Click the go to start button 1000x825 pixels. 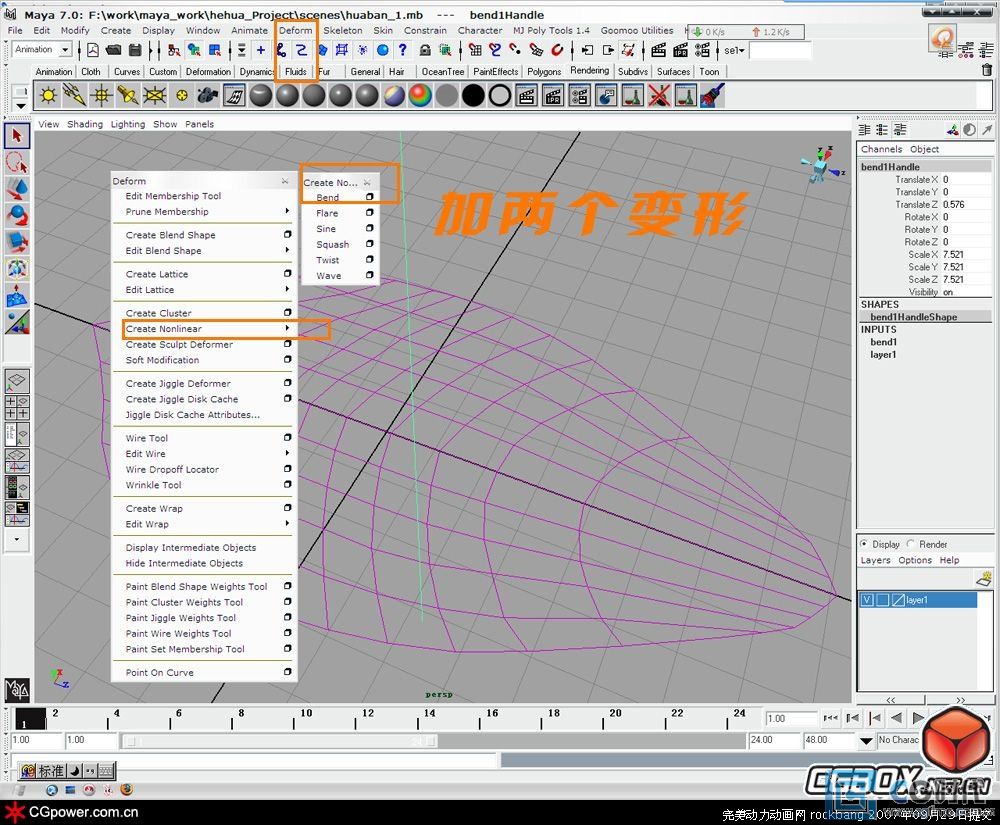(x=830, y=718)
